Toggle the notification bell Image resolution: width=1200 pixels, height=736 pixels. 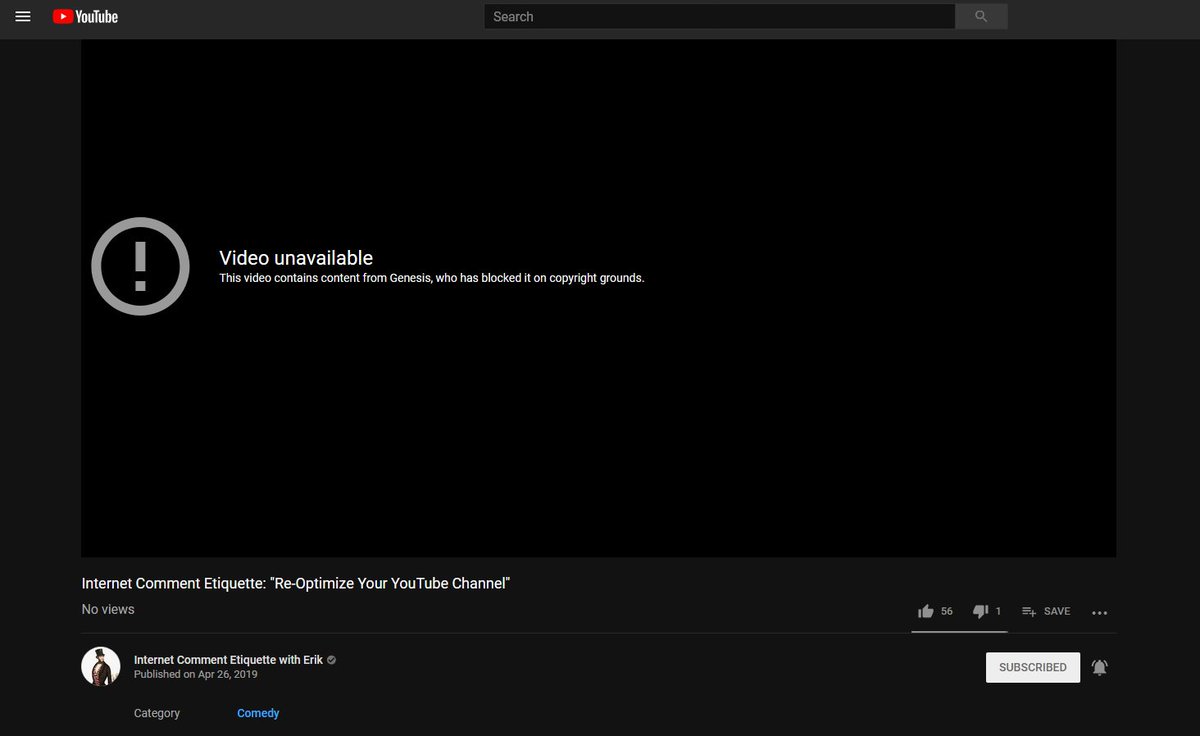click(1100, 667)
